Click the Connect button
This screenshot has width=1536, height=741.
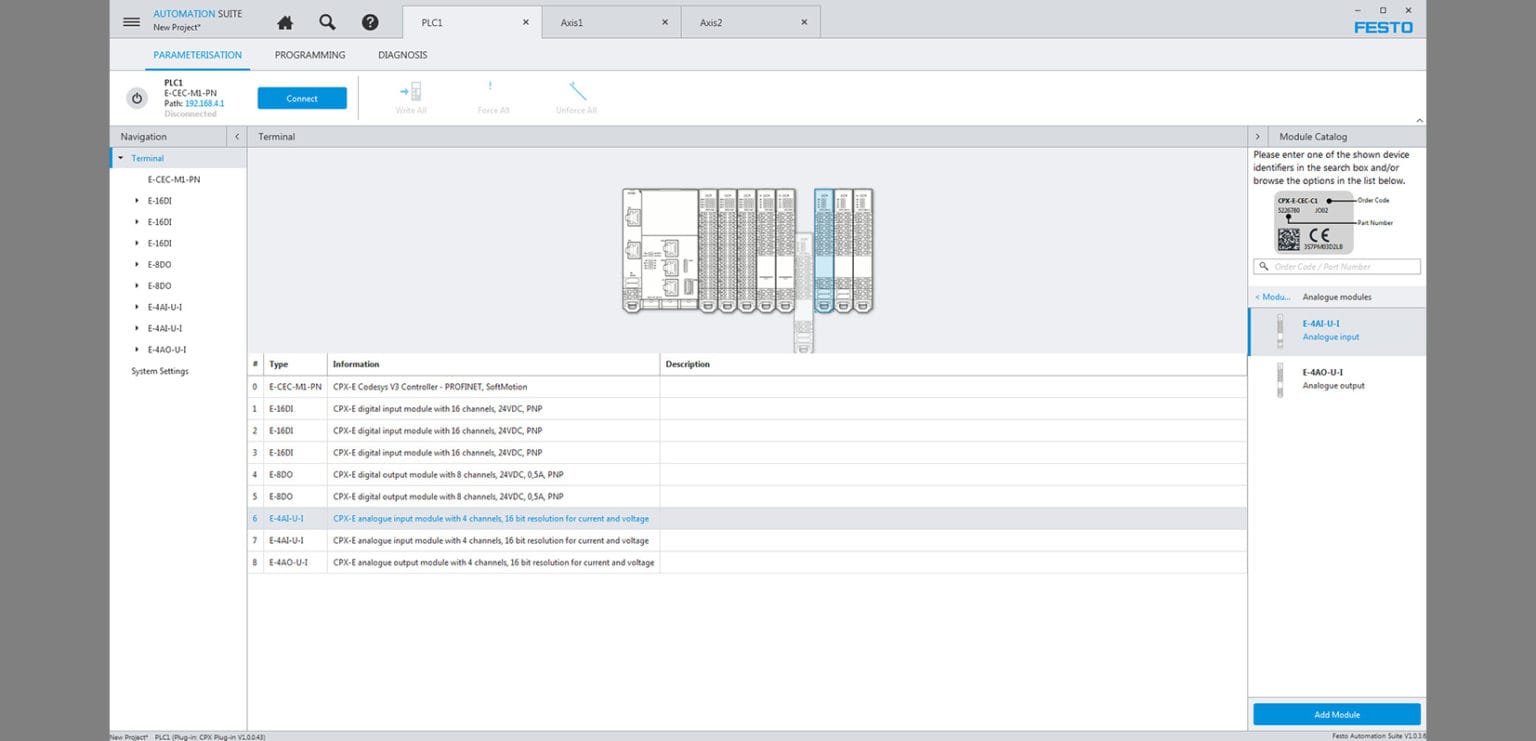click(x=302, y=97)
